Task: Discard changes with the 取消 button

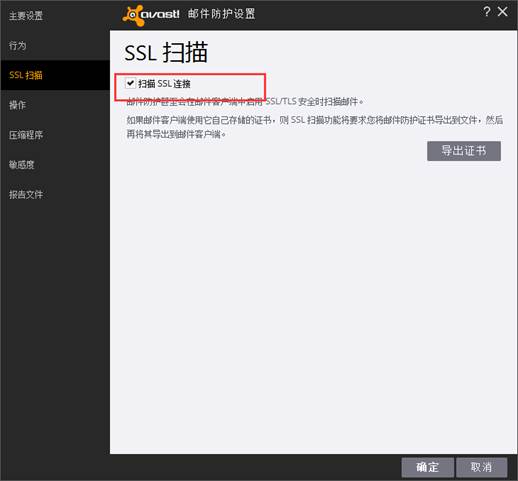Action: [x=481, y=467]
